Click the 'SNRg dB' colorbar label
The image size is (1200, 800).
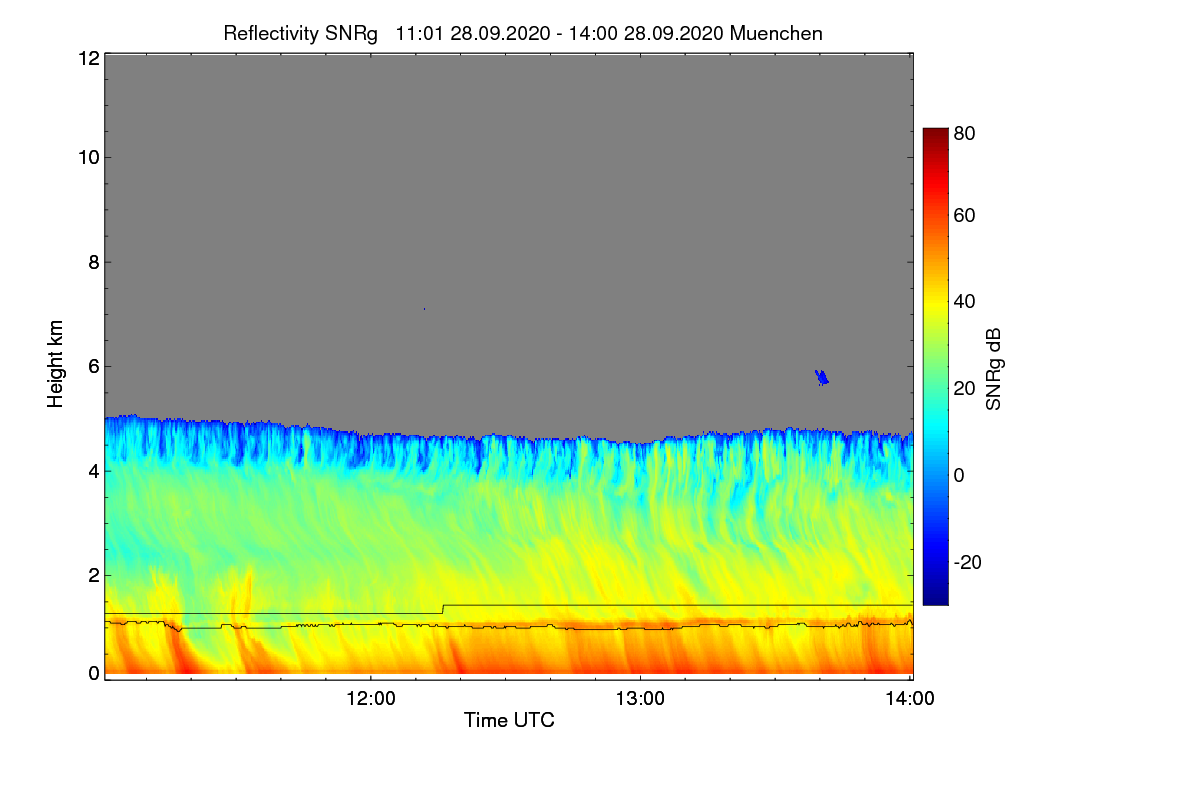tap(993, 370)
